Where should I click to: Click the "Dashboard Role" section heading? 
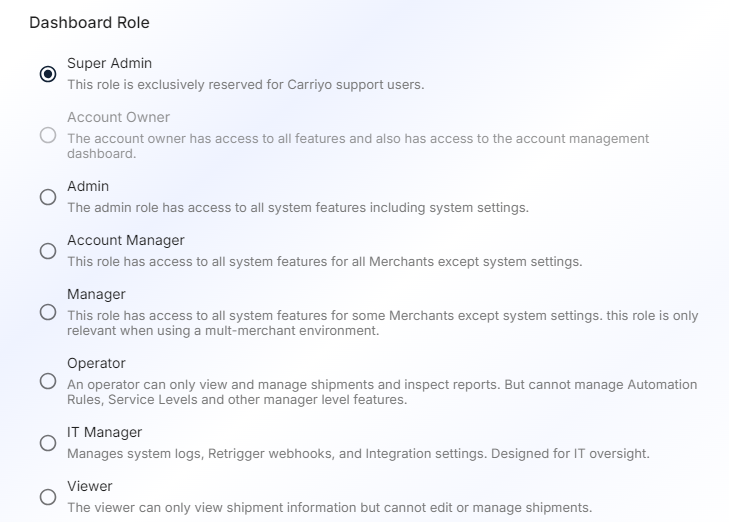[89, 22]
